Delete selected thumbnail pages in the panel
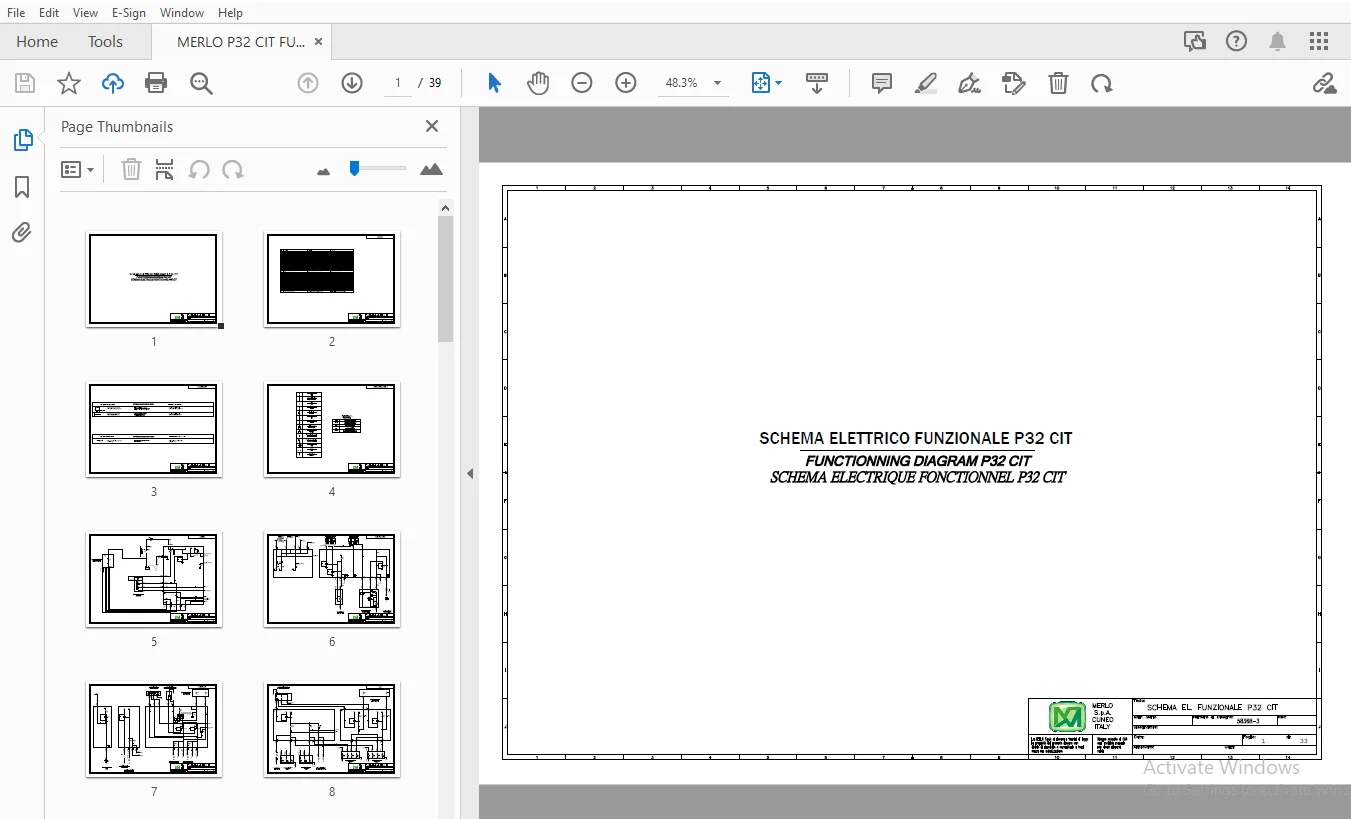The image size is (1351, 819). pos(131,170)
